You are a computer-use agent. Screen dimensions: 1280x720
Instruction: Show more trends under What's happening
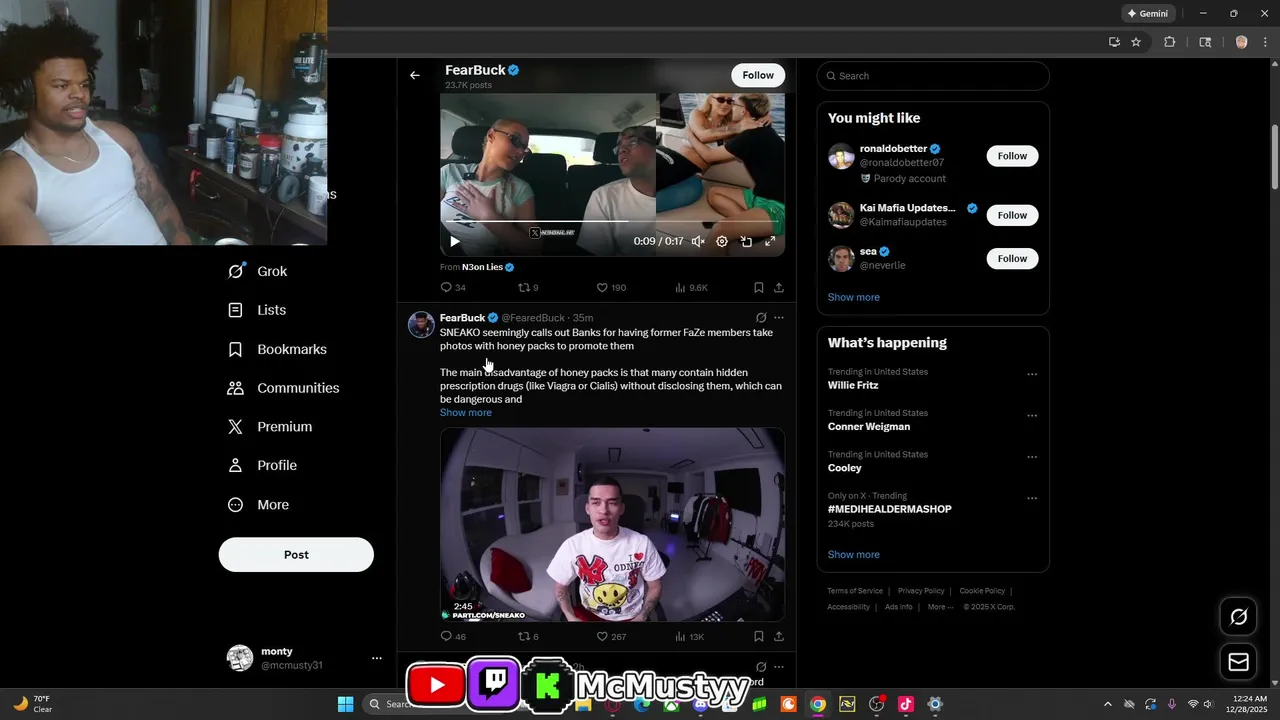(854, 554)
